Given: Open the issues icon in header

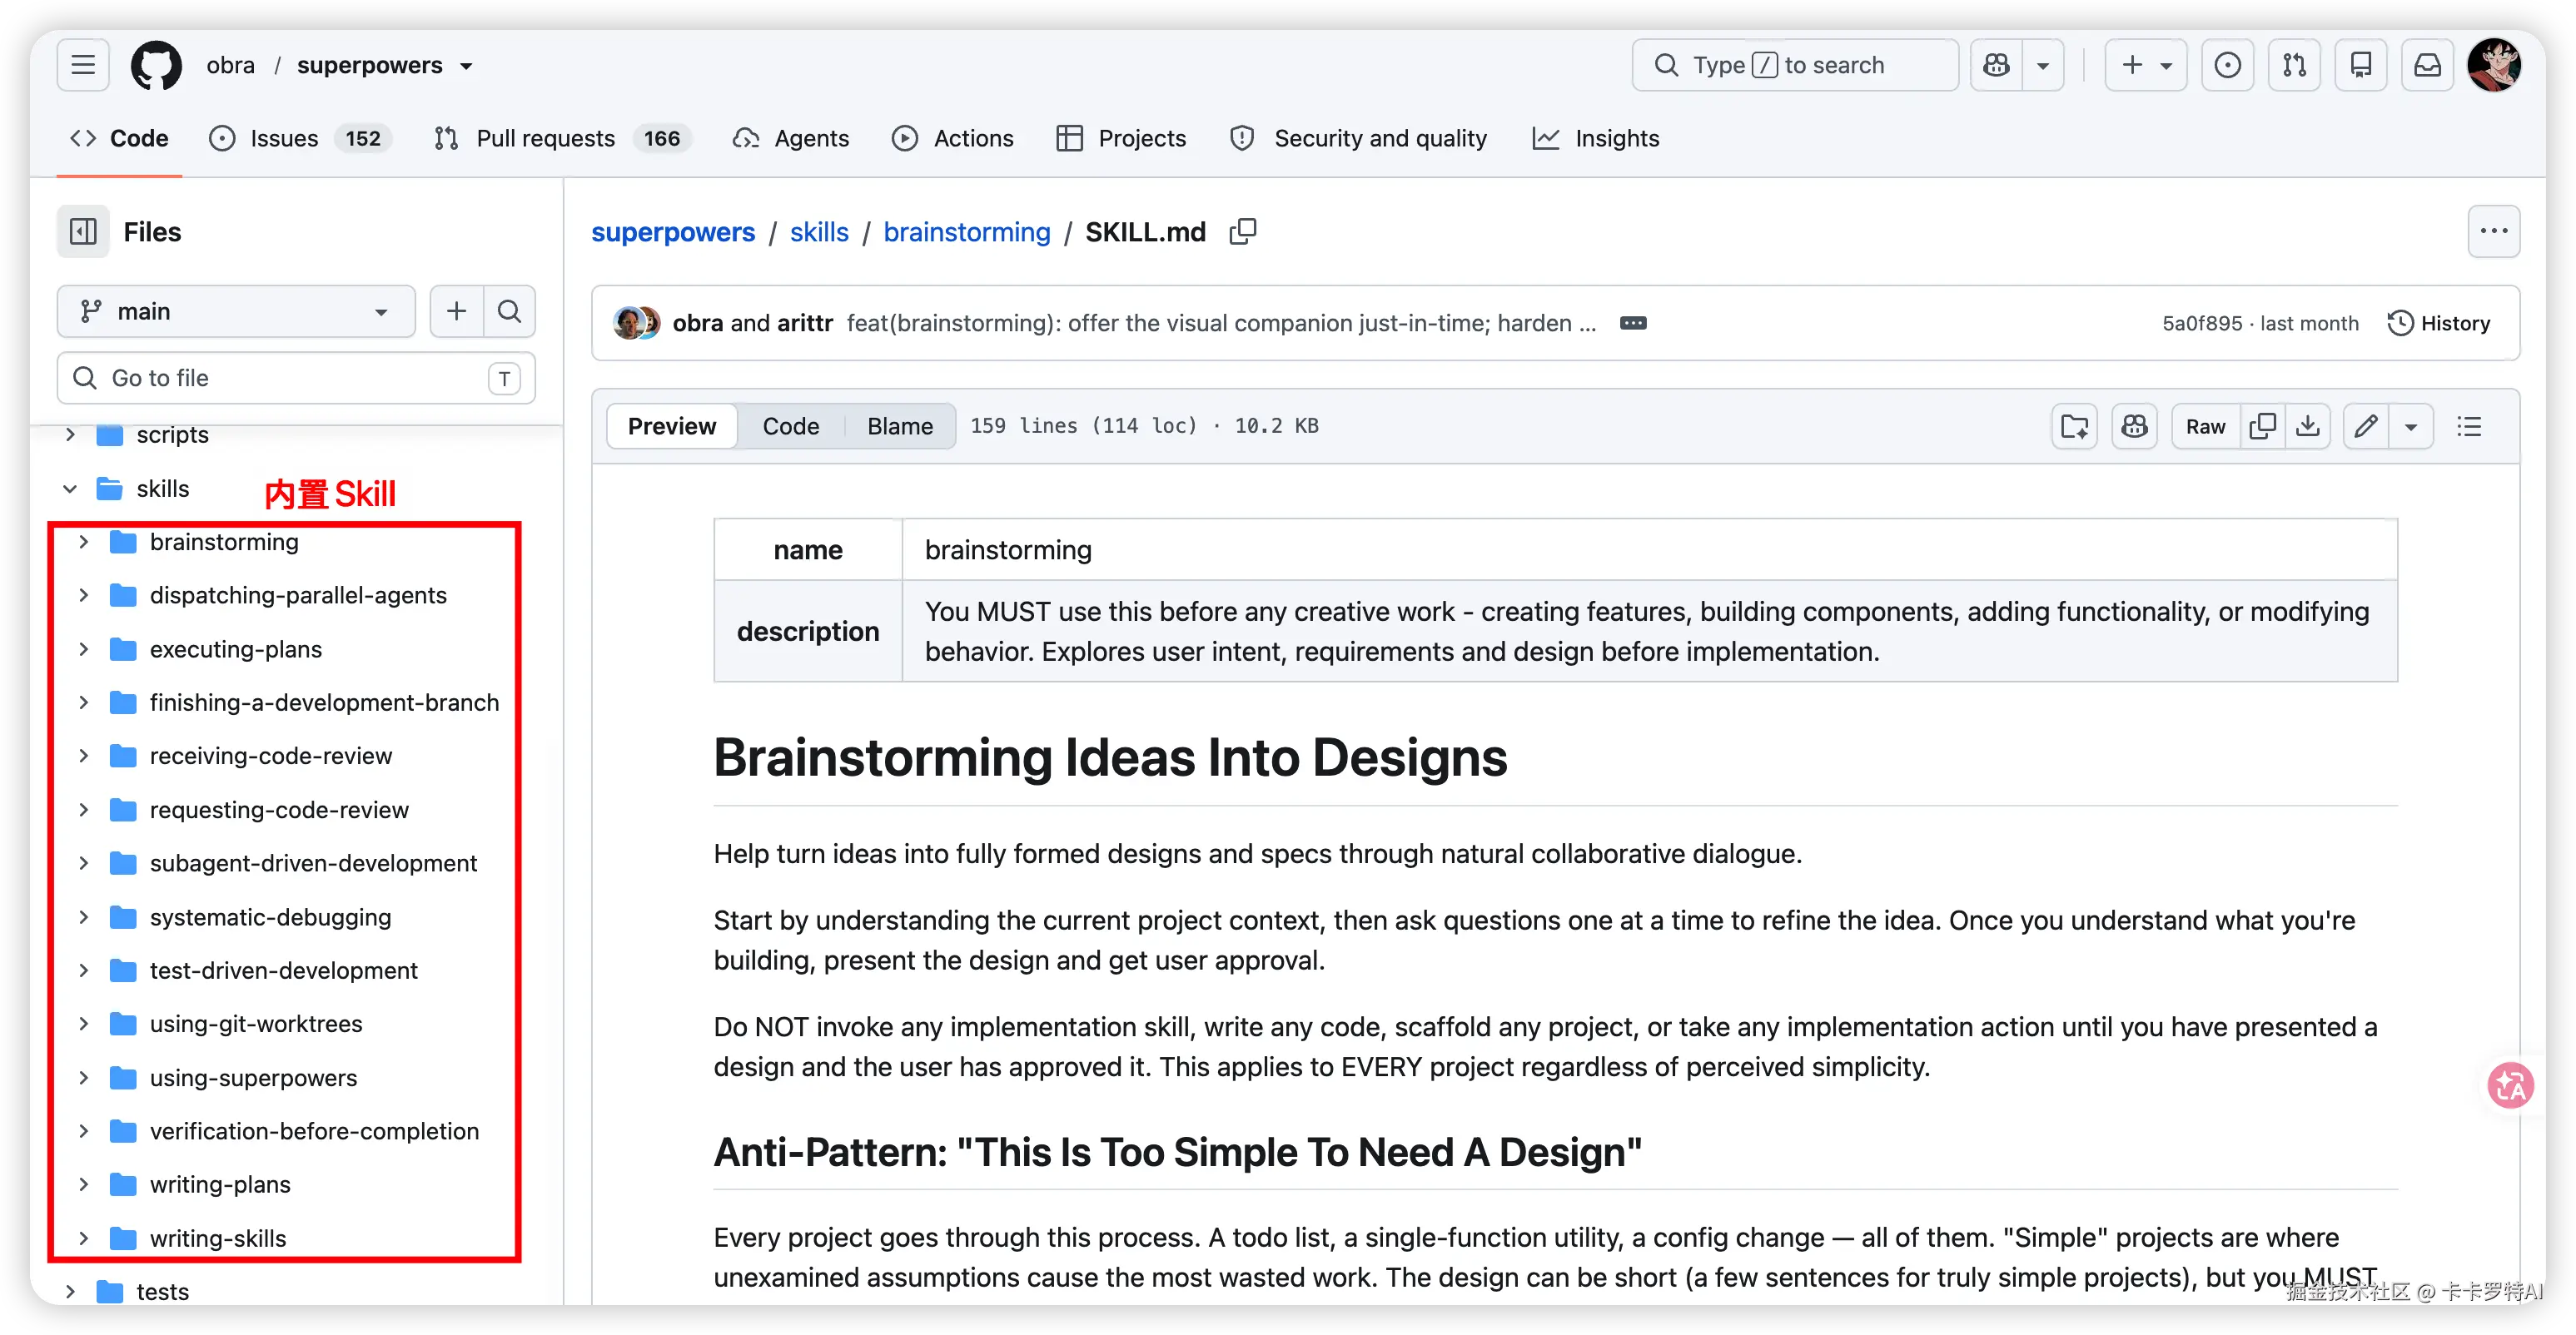Looking at the screenshot, I should pyautogui.click(x=2228, y=65).
